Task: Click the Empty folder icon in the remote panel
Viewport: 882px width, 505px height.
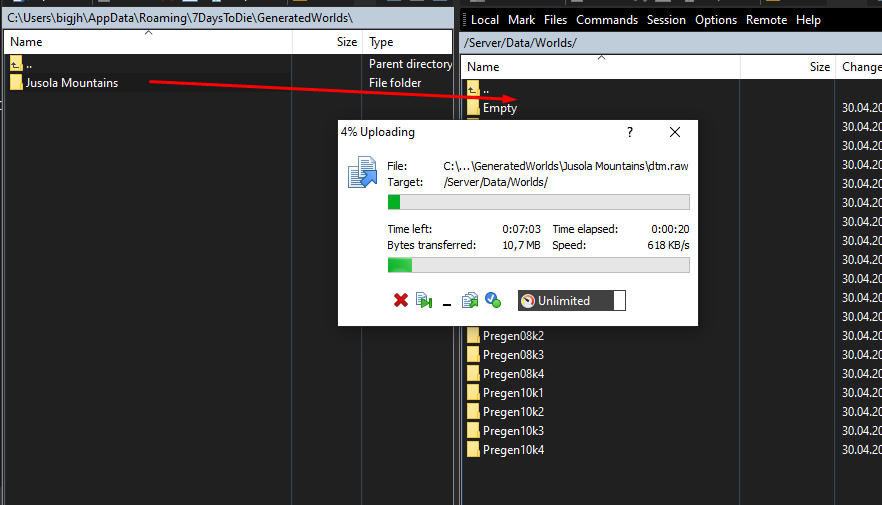Action: click(474, 108)
